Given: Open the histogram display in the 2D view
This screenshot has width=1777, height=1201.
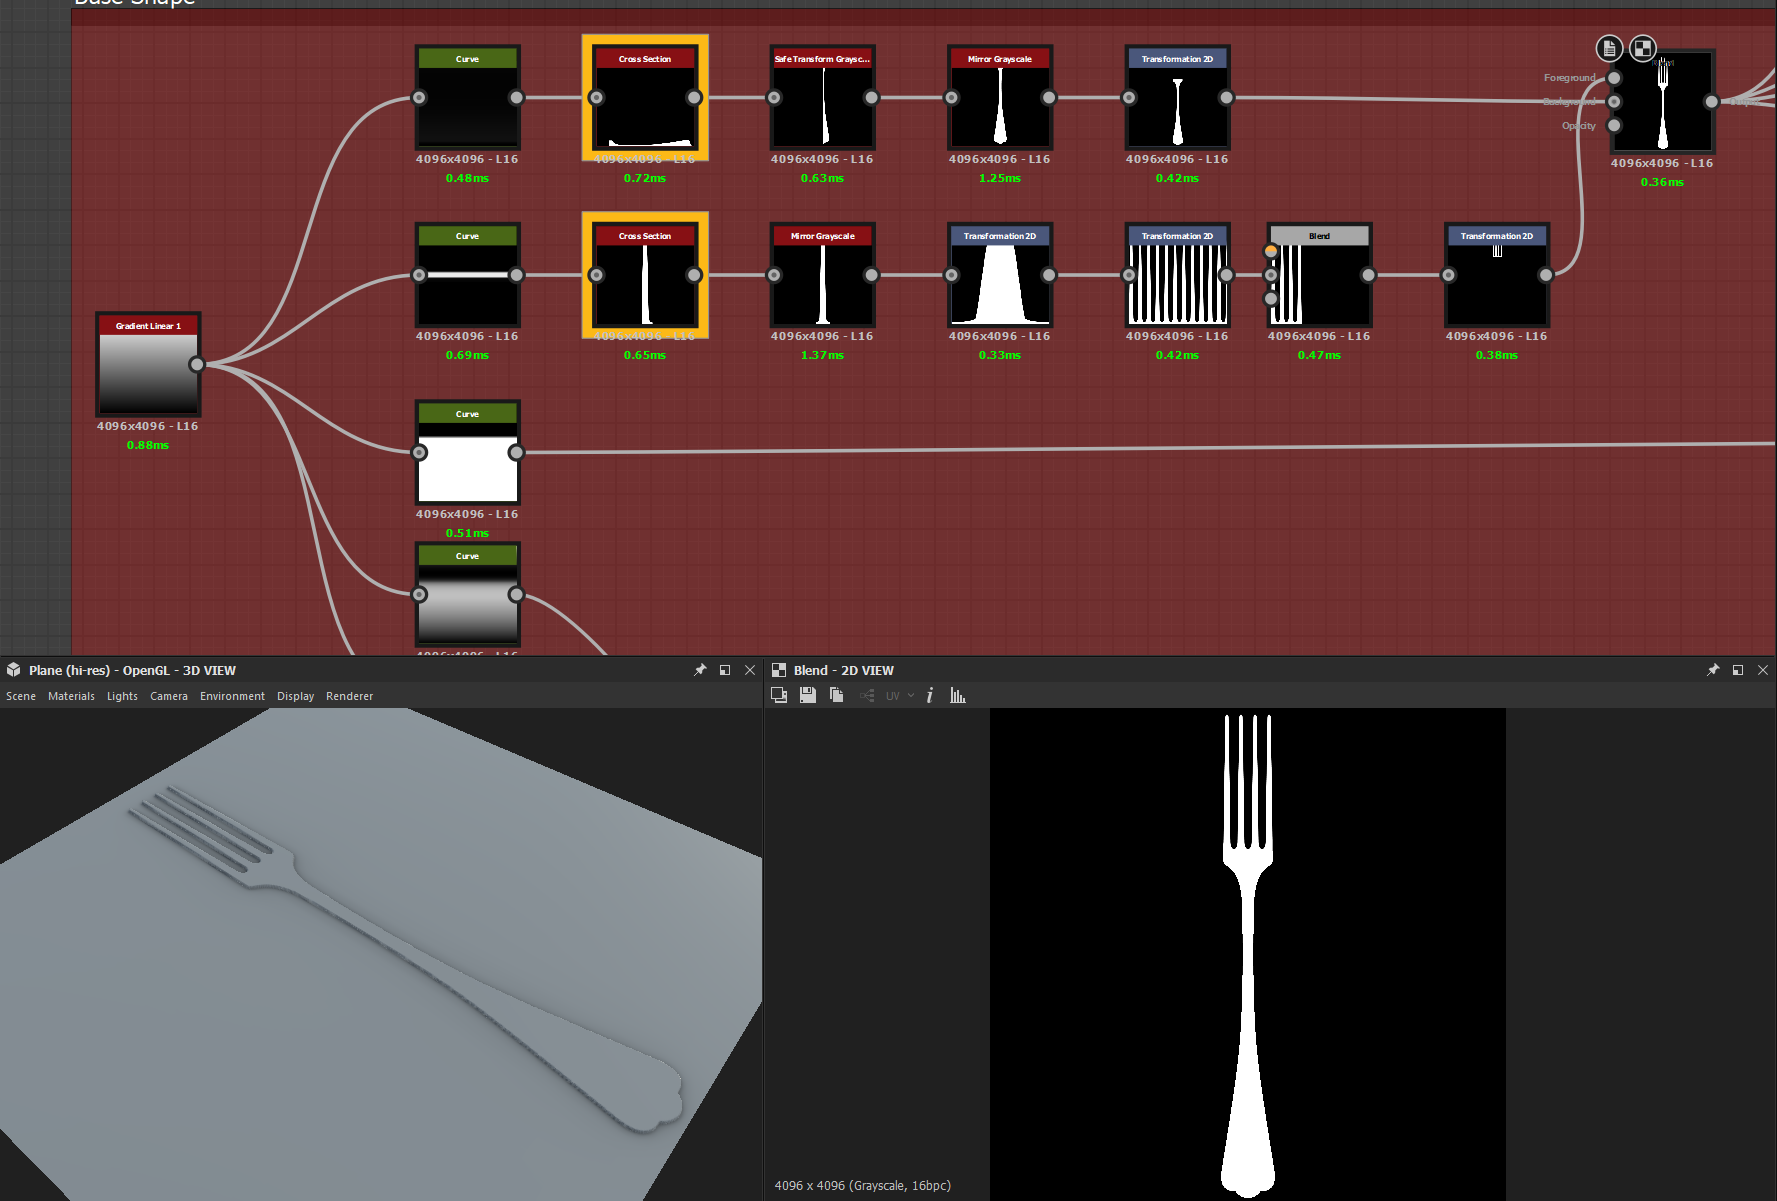Looking at the screenshot, I should click(957, 695).
